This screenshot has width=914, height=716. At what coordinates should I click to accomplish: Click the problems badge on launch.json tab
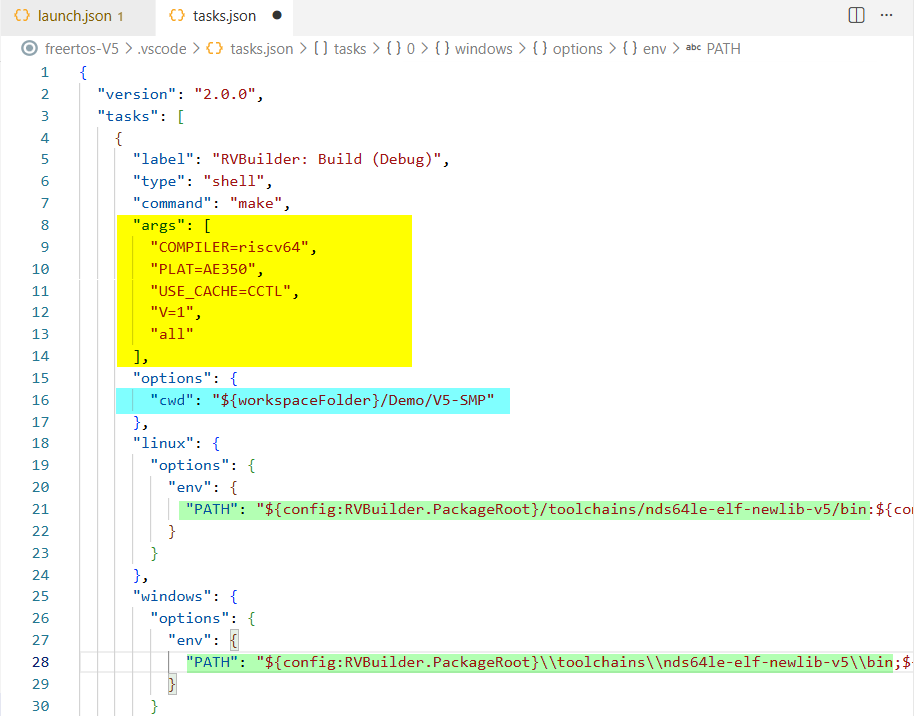point(120,16)
